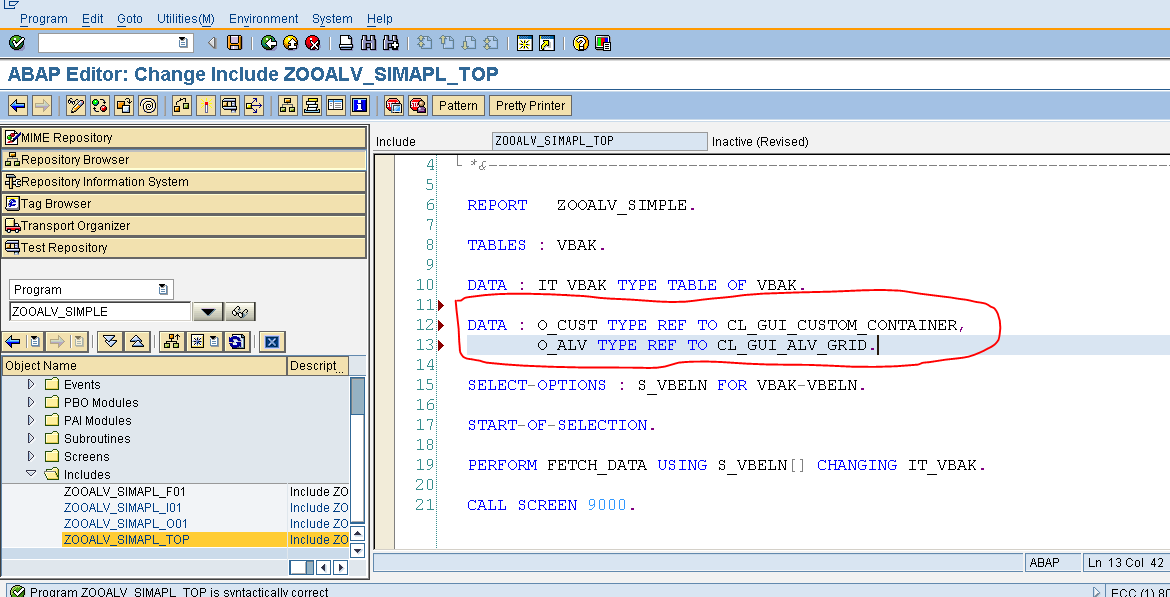The image size is (1170, 597).
Task: Refresh the object list with refresh icon
Action: [x=237, y=343]
